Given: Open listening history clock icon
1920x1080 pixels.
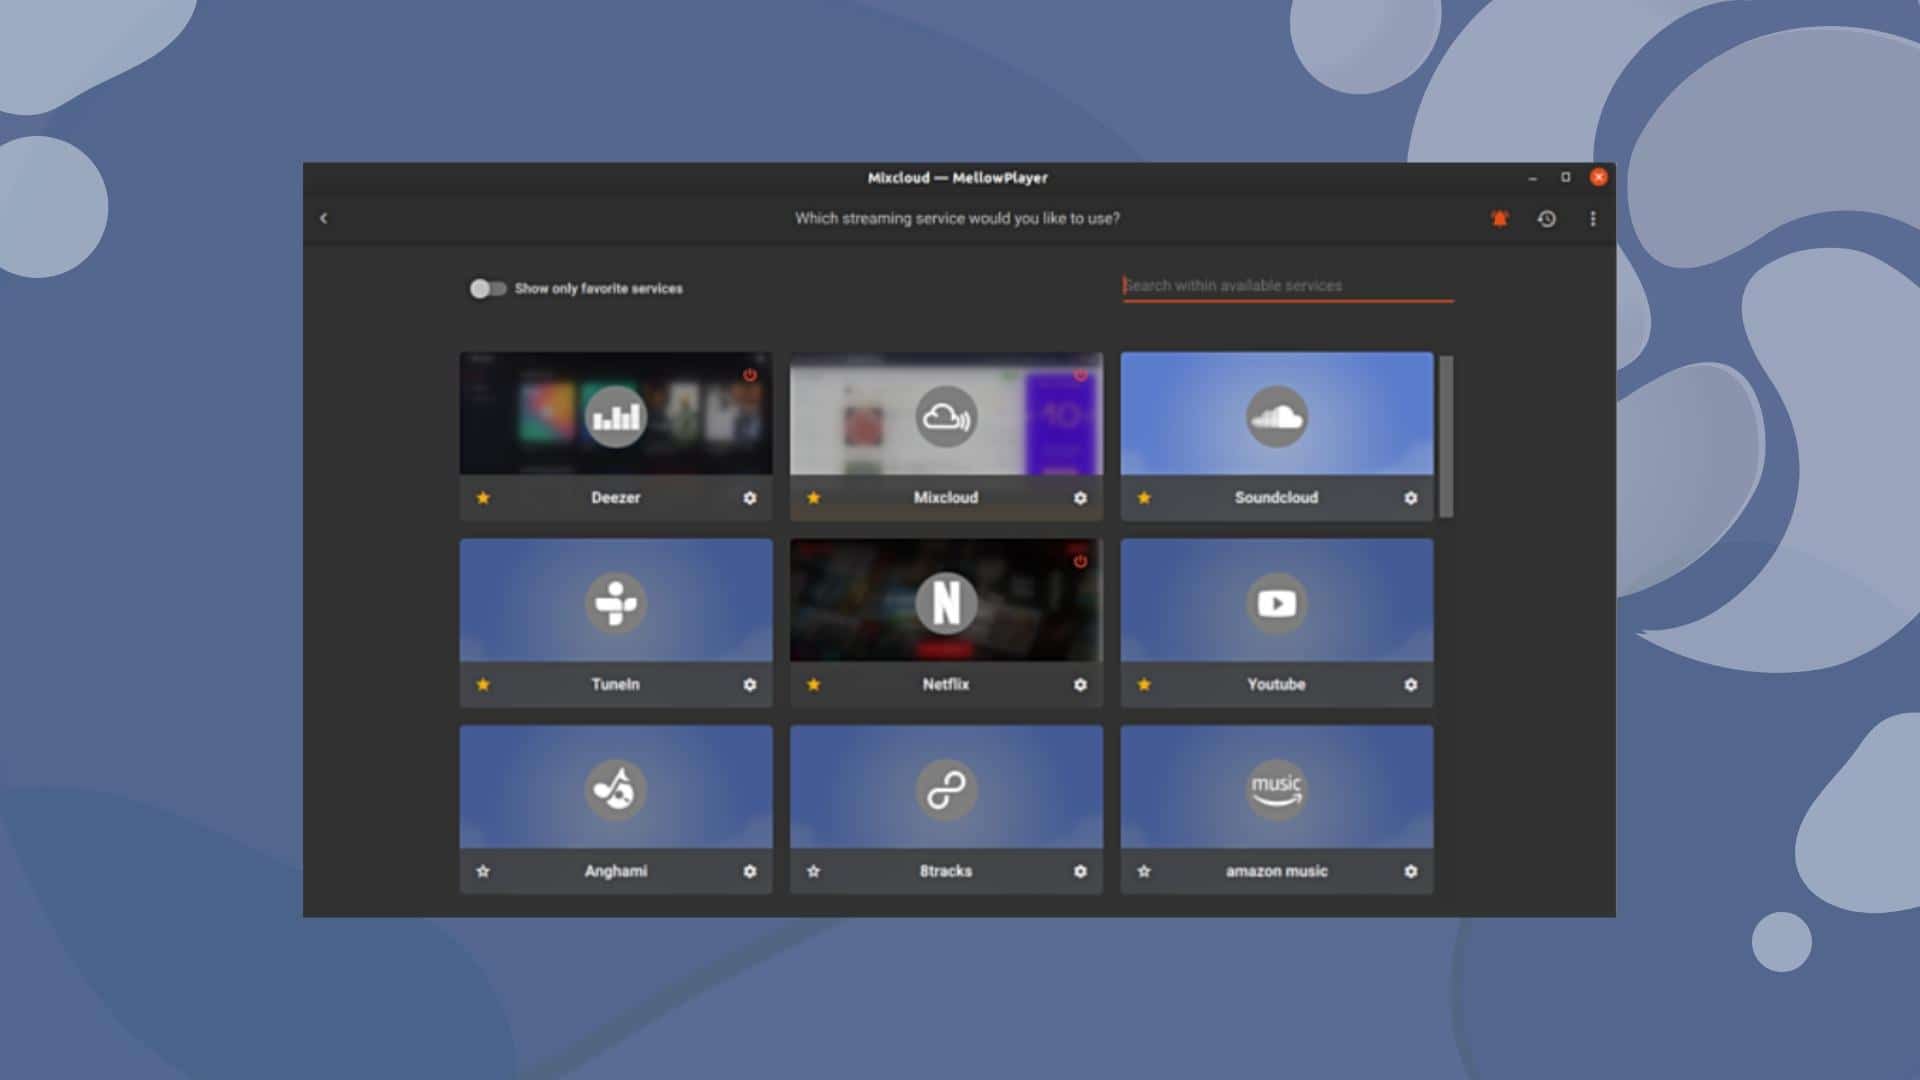Looking at the screenshot, I should (x=1546, y=218).
